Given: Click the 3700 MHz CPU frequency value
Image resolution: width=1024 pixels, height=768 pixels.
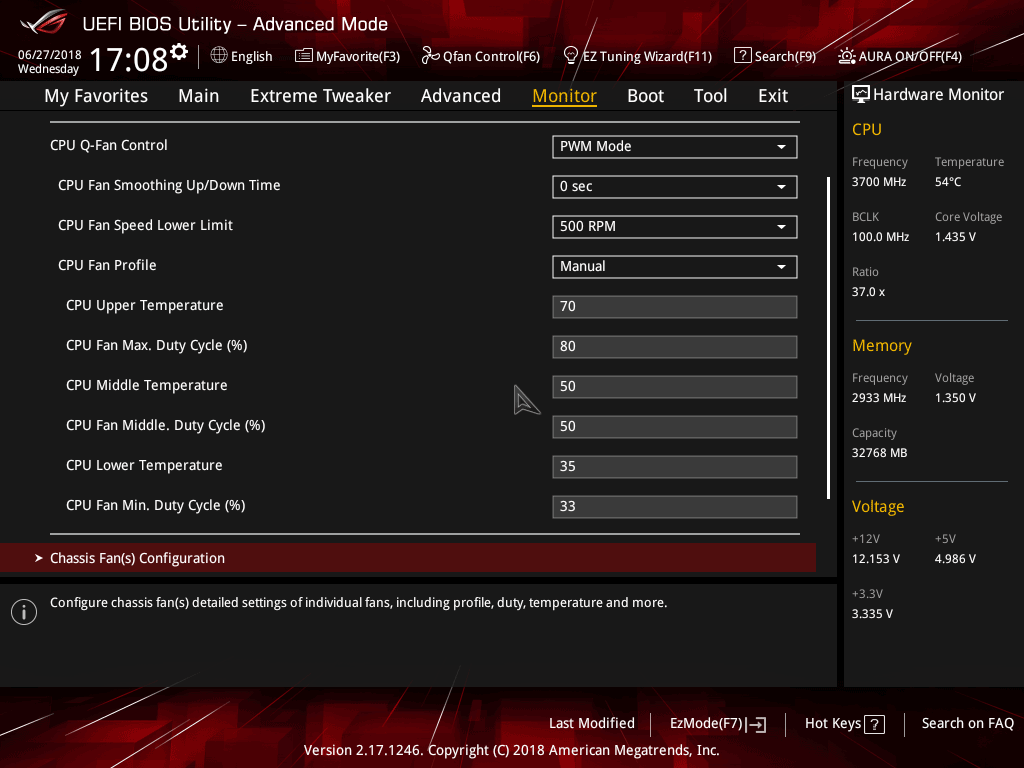Looking at the screenshot, I should (x=879, y=182).
